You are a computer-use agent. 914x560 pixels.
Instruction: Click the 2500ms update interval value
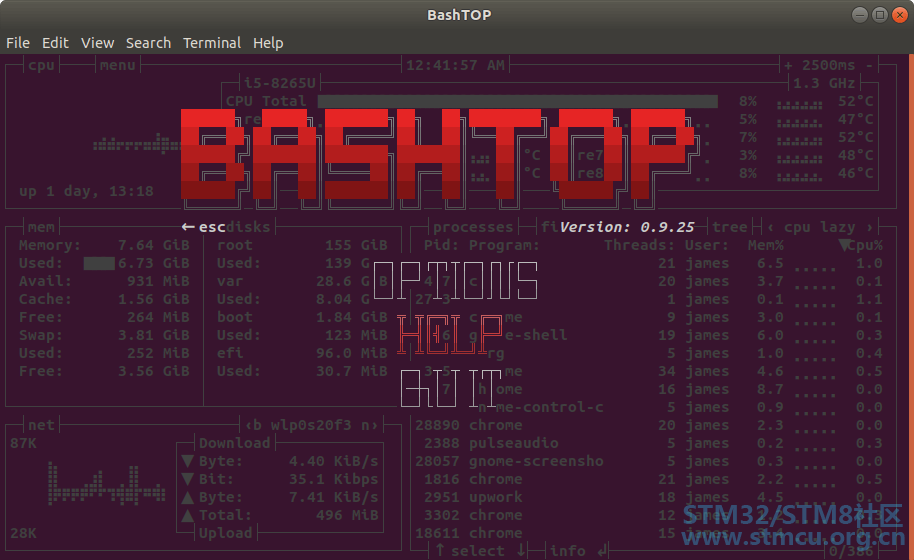828,65
